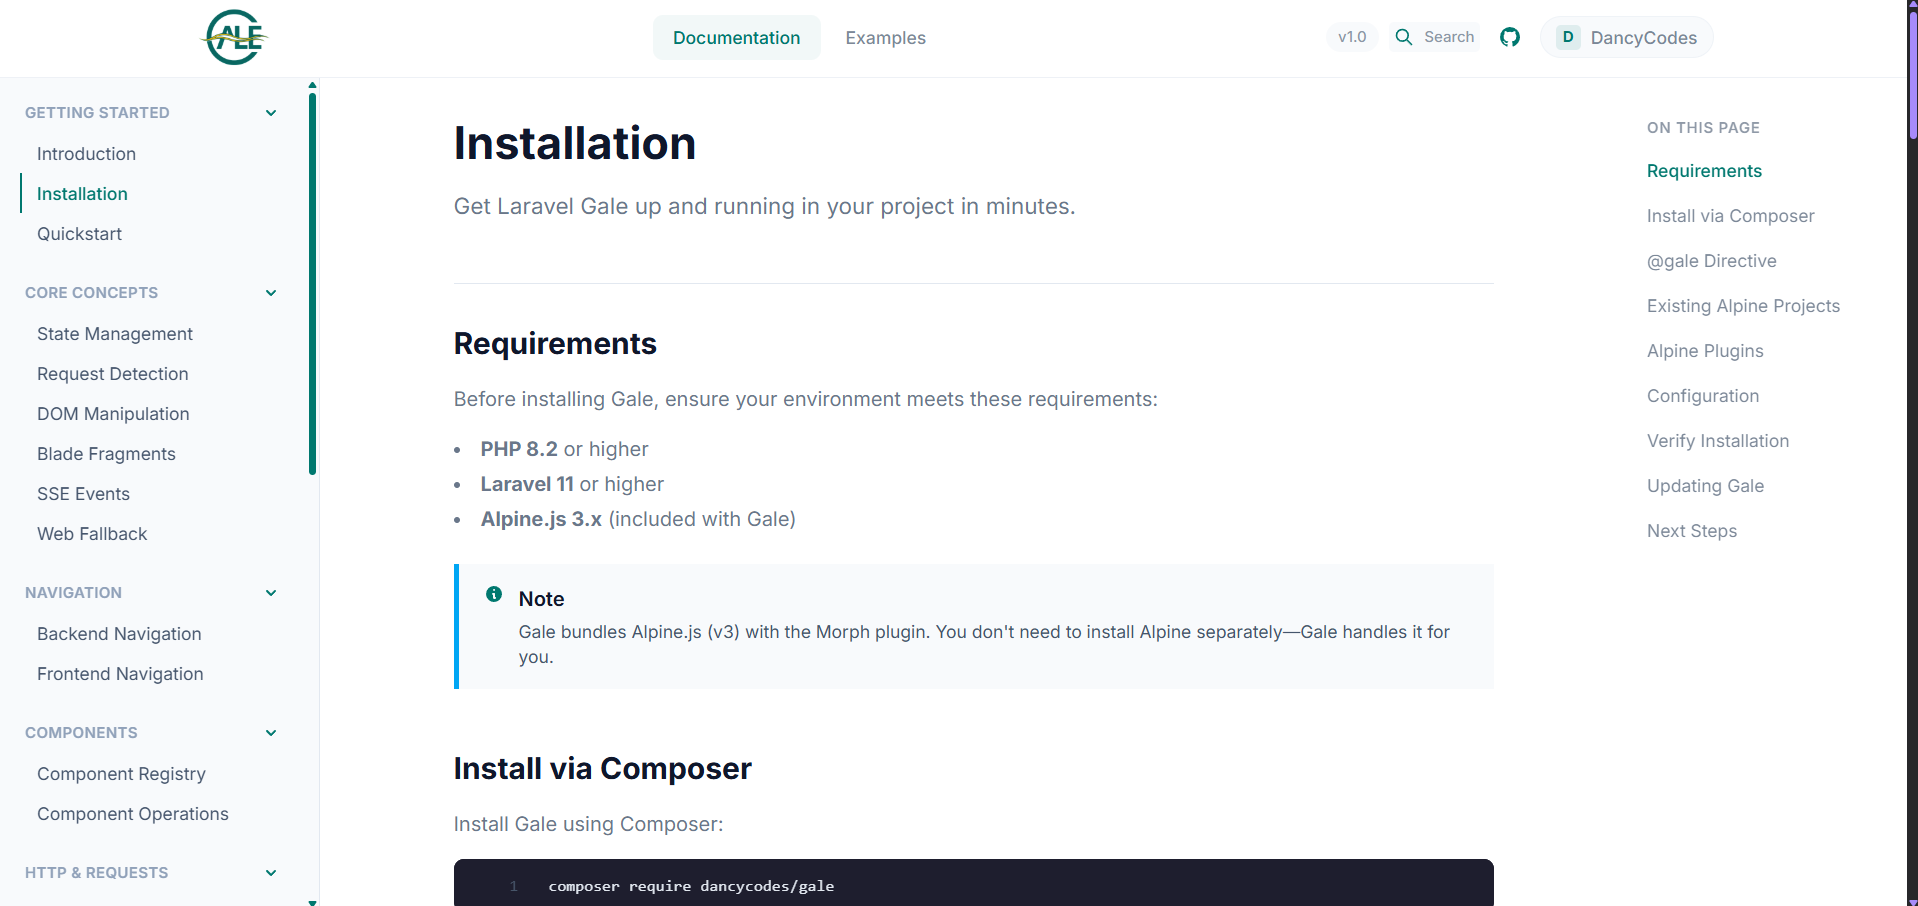
Task: Open Blade Fragments page
Action: (x=106, y=454)
